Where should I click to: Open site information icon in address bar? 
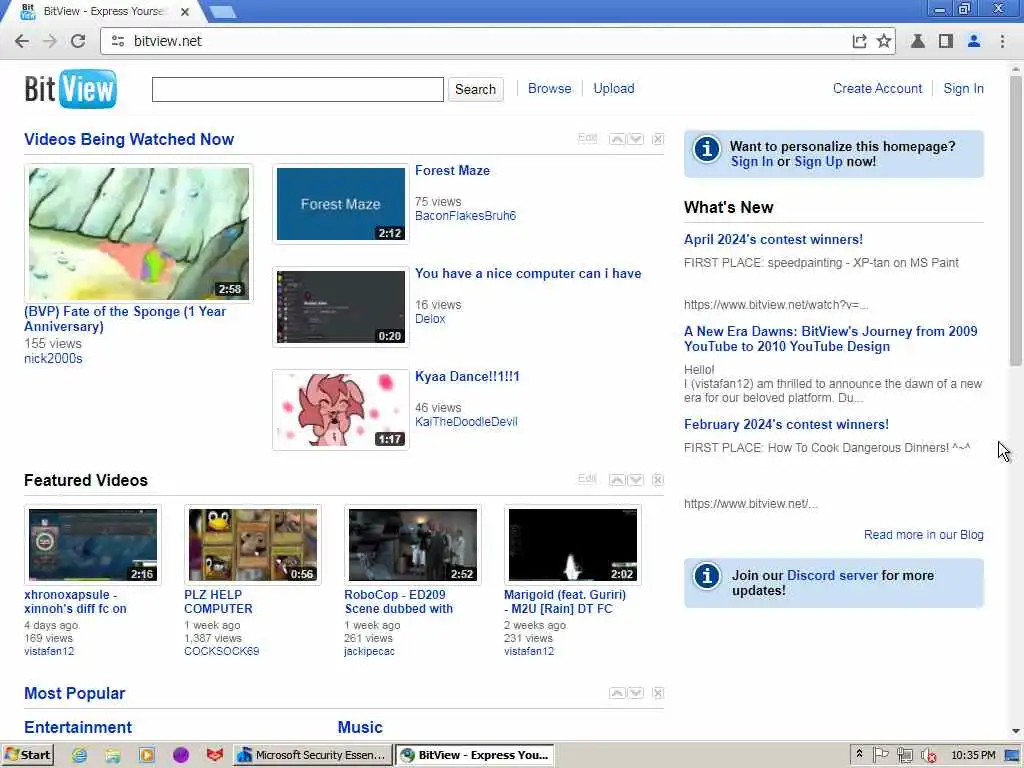[118, 41]
